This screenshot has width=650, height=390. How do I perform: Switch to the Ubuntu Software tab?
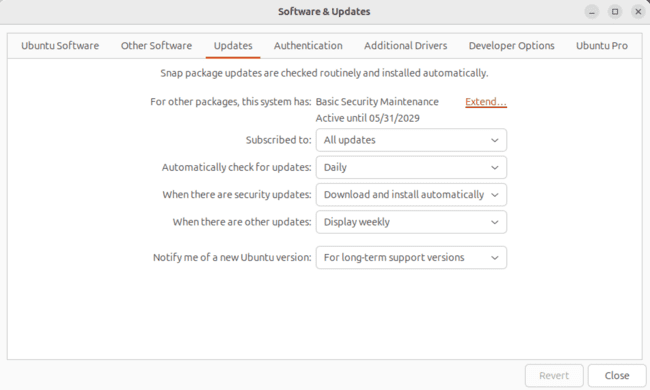[x=60, y=46]
